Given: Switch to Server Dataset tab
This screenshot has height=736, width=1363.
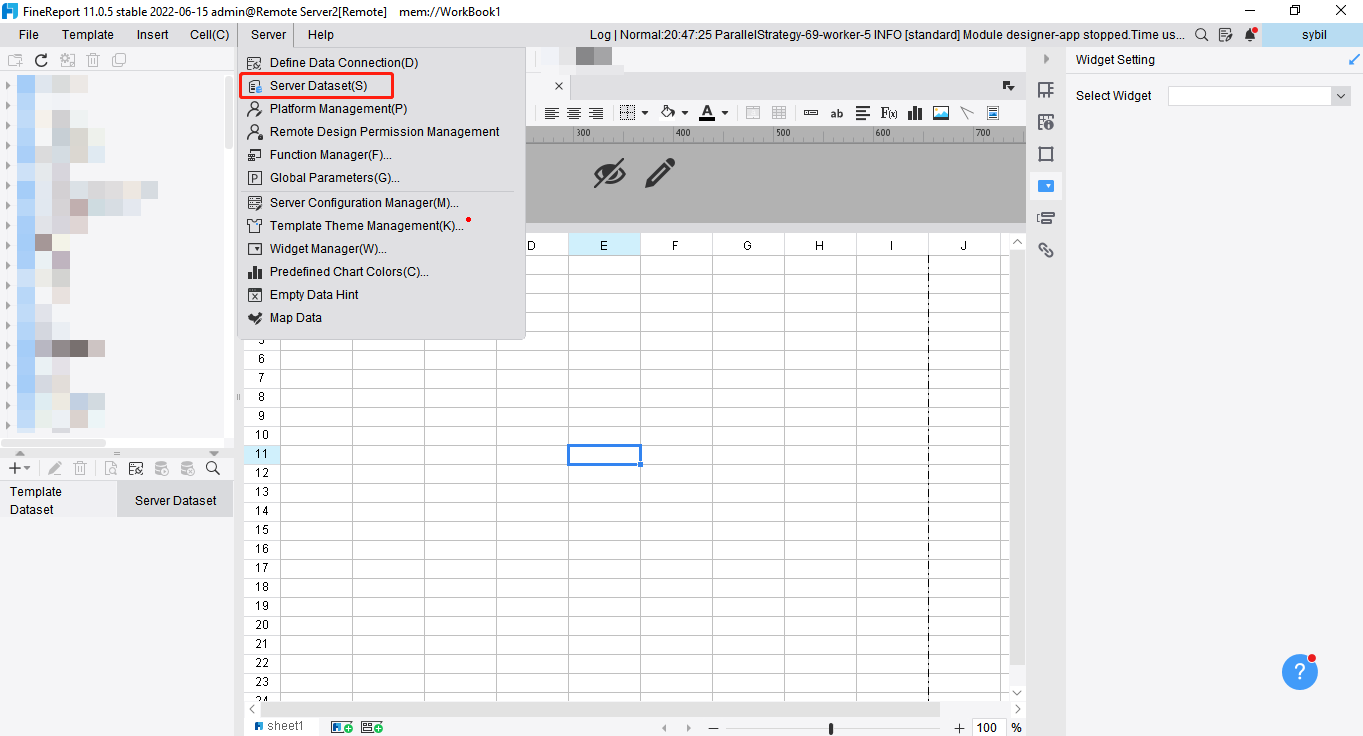Looking at the screenshot, I should 175,500.
